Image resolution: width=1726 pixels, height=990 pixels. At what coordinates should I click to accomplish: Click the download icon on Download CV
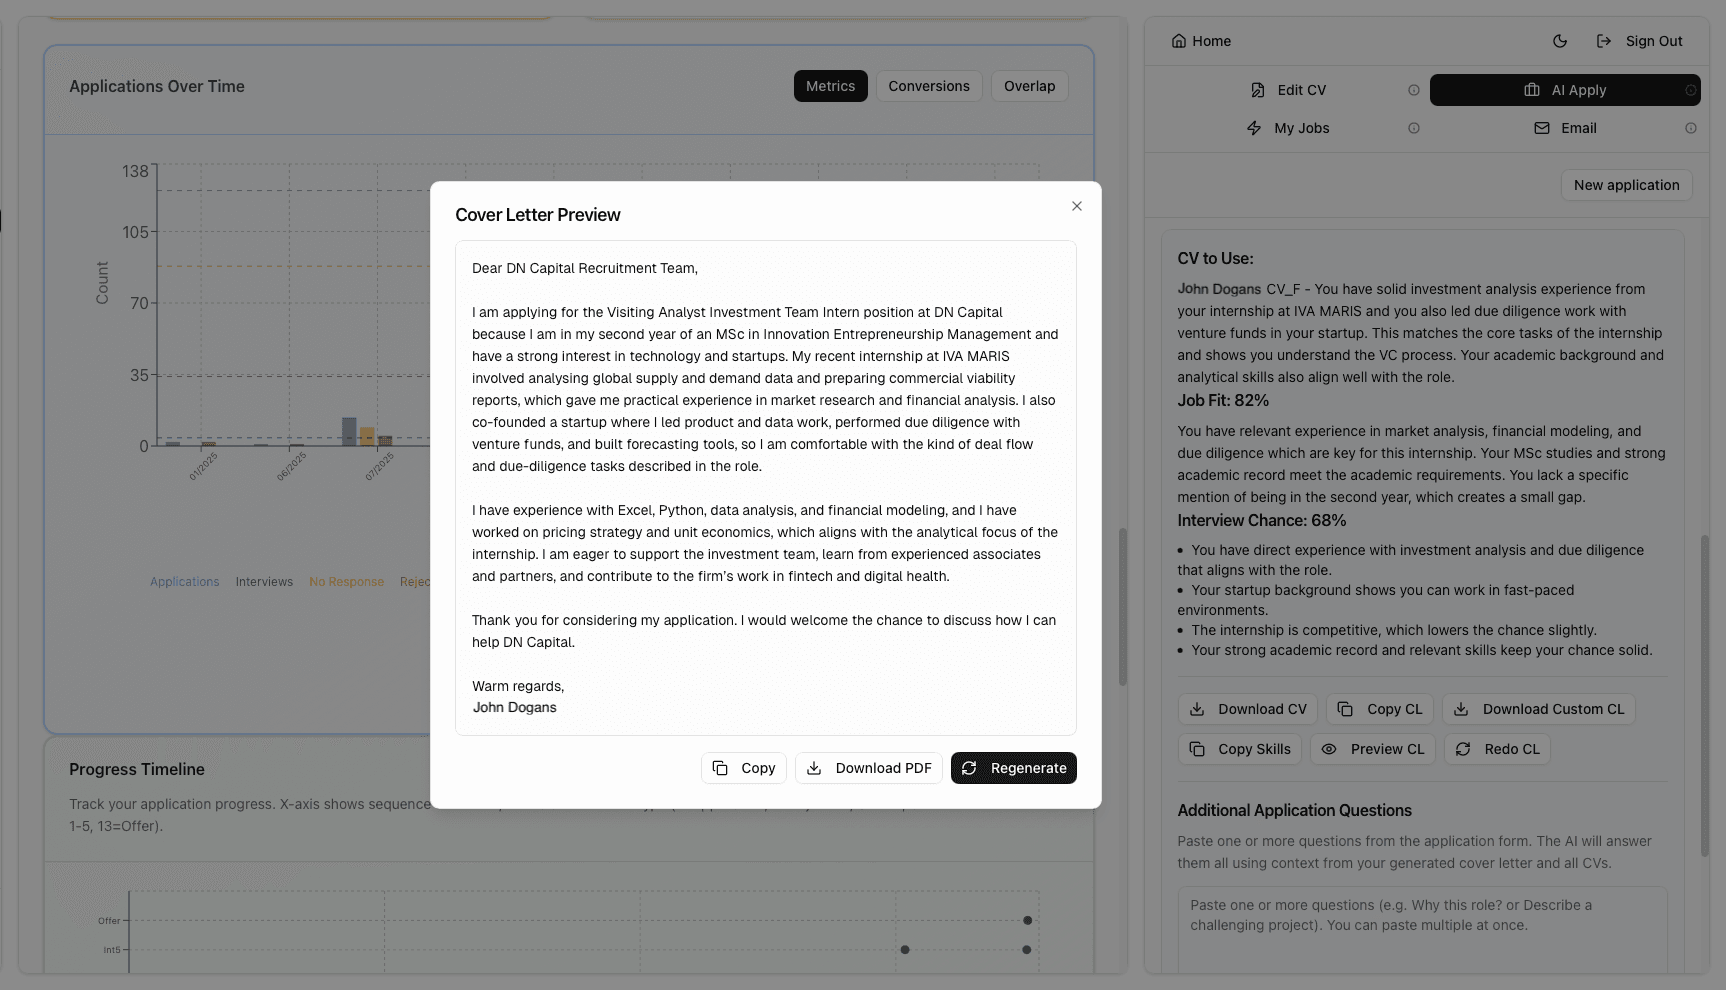pos(1197,709)
